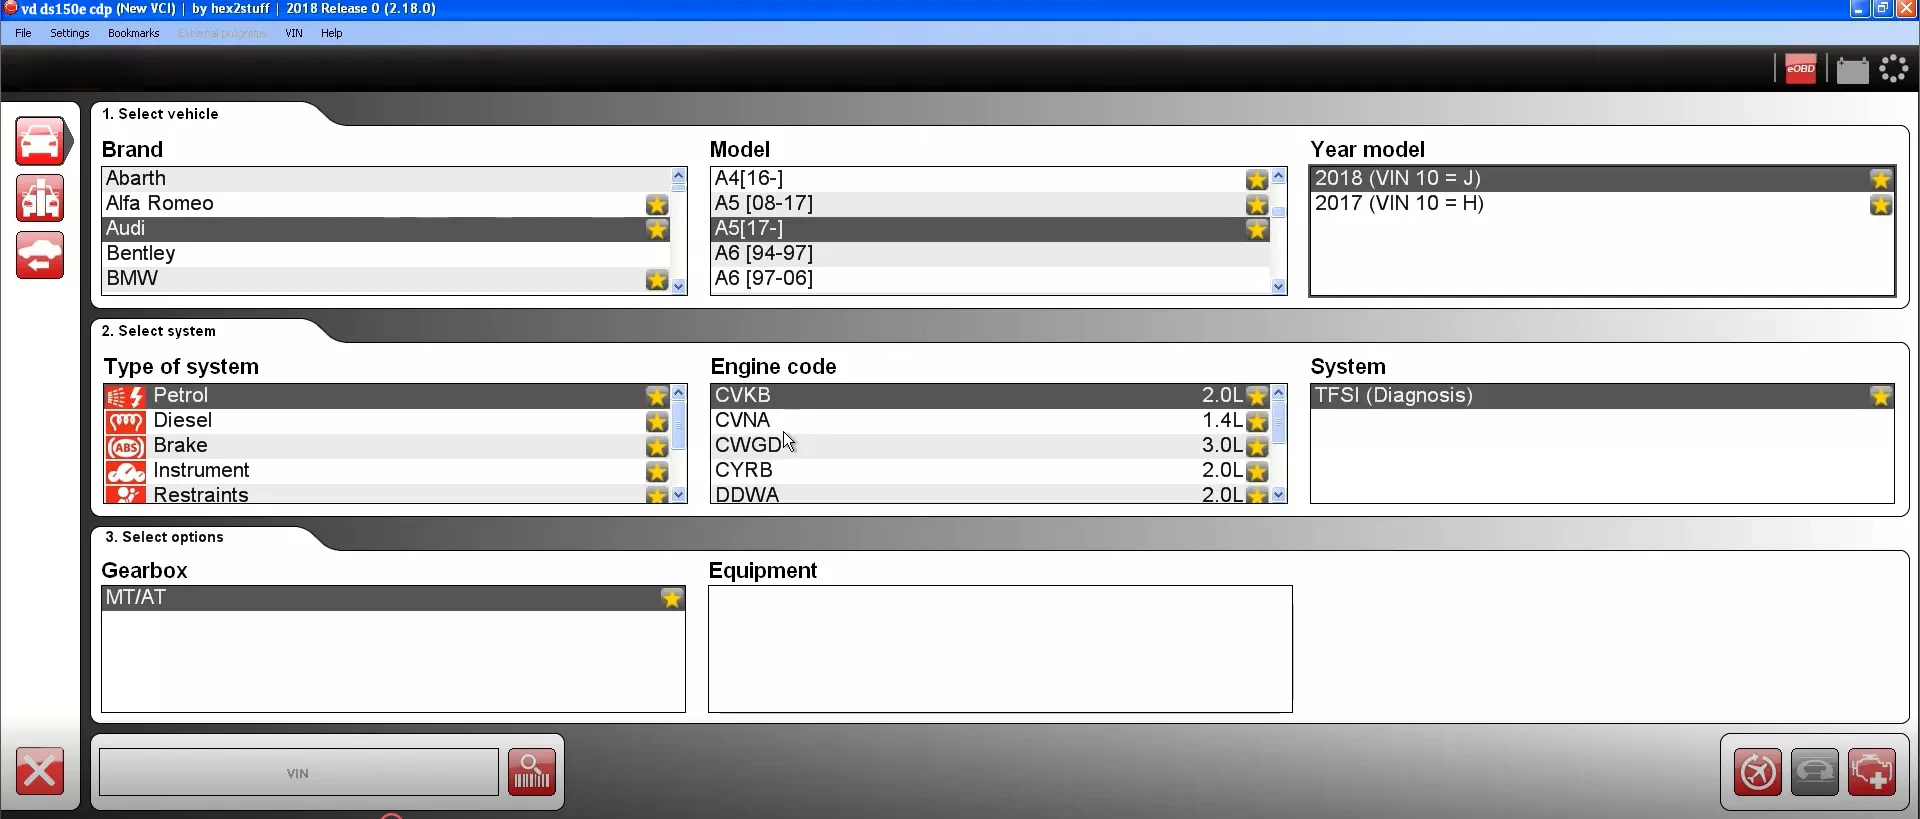Select the ABS Brake icon
This screenshot has height=819, width=1920.
[x=126, y=446]
